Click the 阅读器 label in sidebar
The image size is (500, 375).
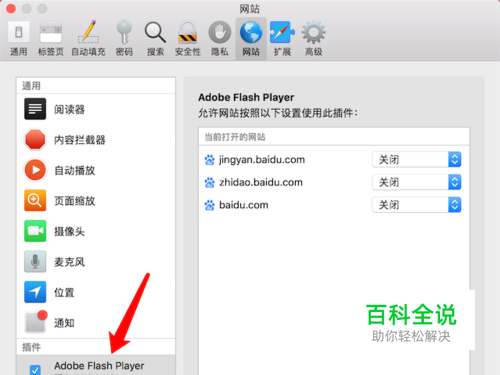click(x=69, y=109)
